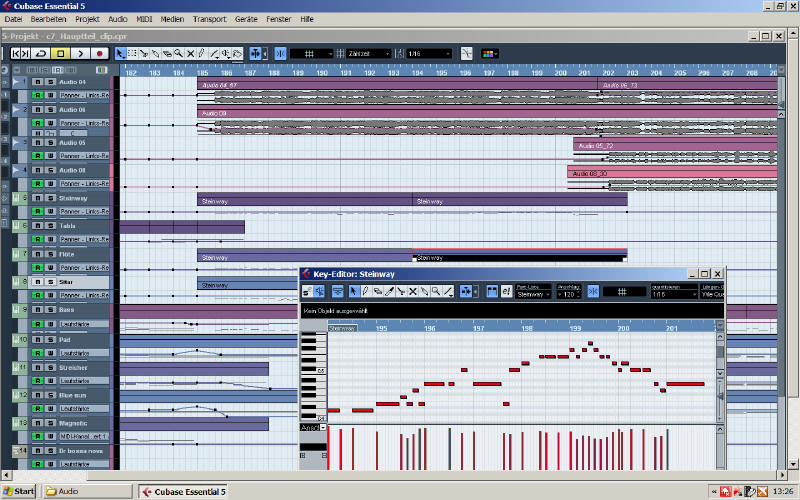Open the Transport menu

[209, 19]
